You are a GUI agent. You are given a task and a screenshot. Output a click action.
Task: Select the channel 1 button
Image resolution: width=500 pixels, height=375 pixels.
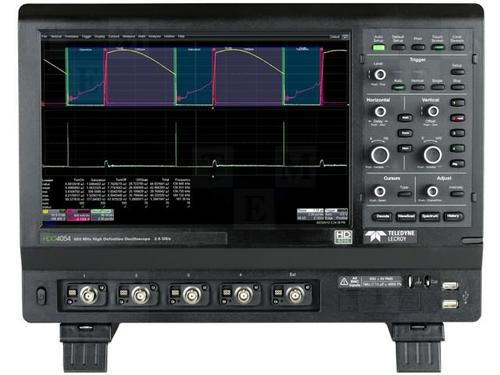[457, 102]
